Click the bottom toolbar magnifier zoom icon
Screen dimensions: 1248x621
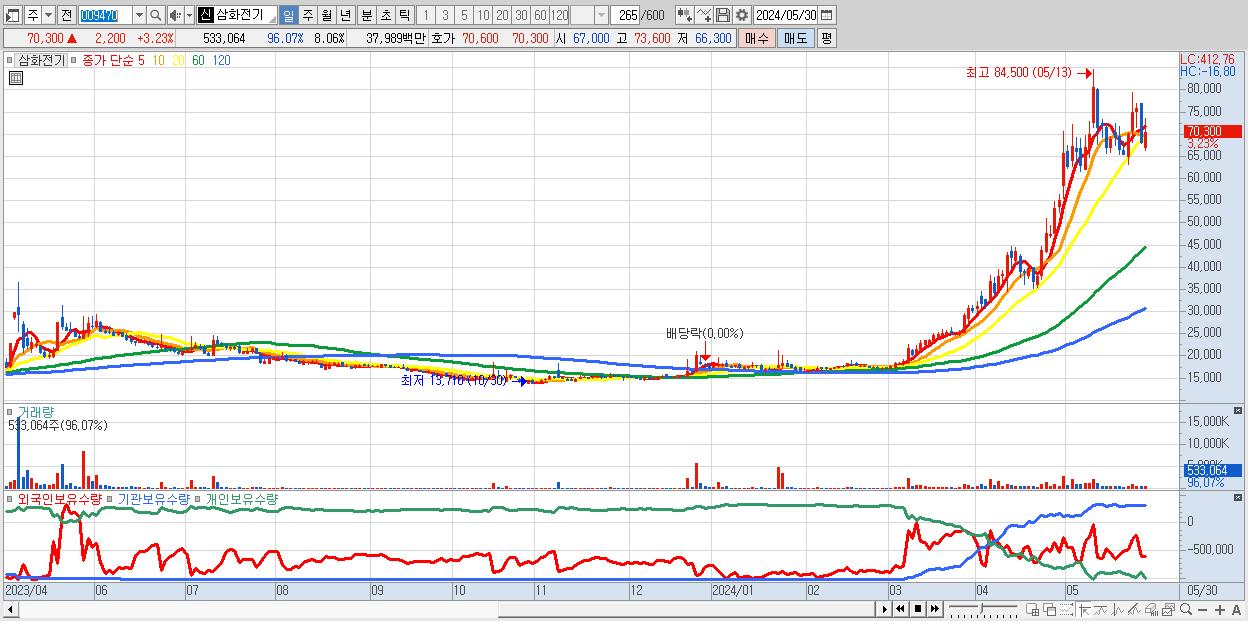coord(1186,609)
